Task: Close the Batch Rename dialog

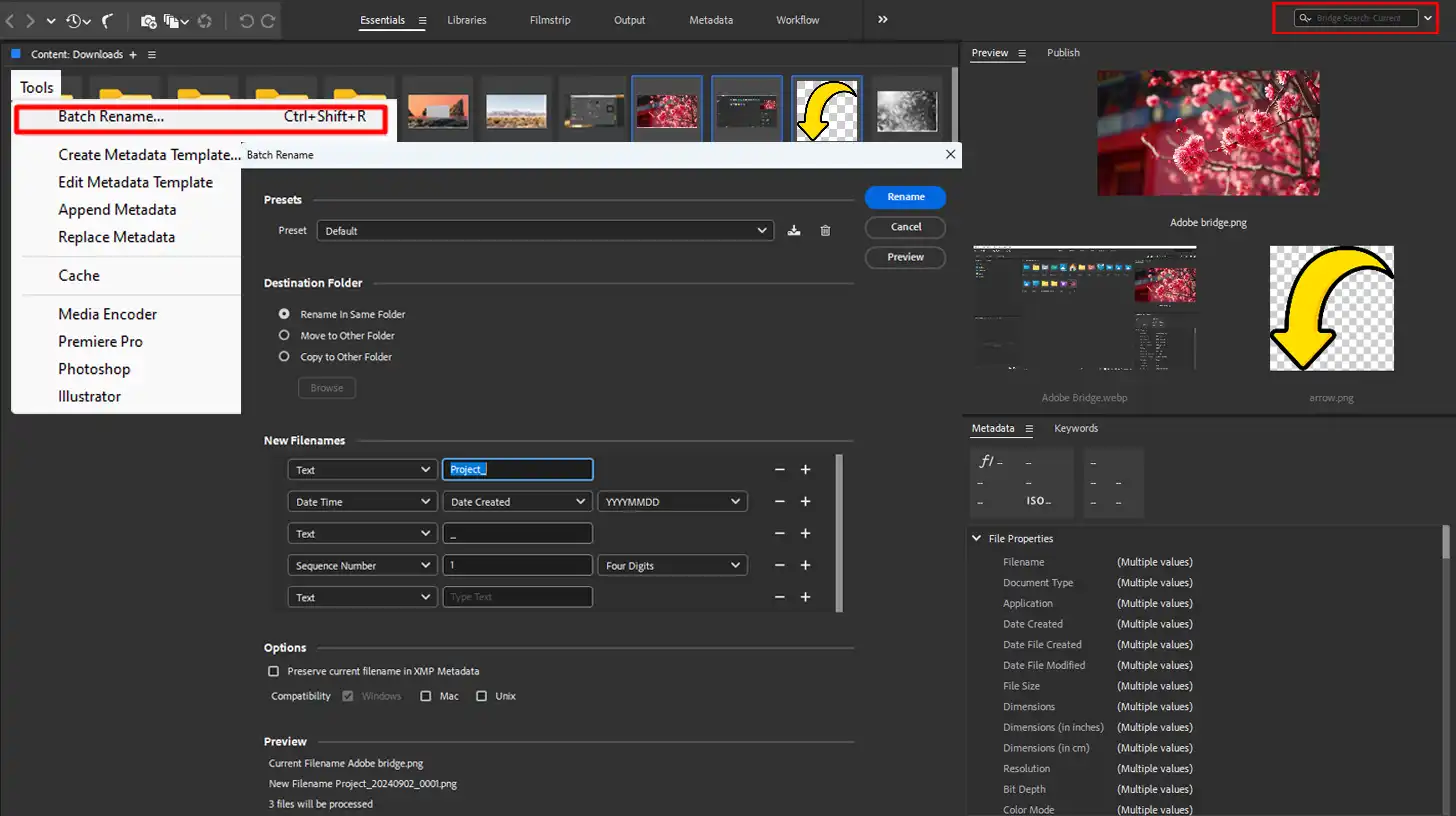Action: coord(949,155)
